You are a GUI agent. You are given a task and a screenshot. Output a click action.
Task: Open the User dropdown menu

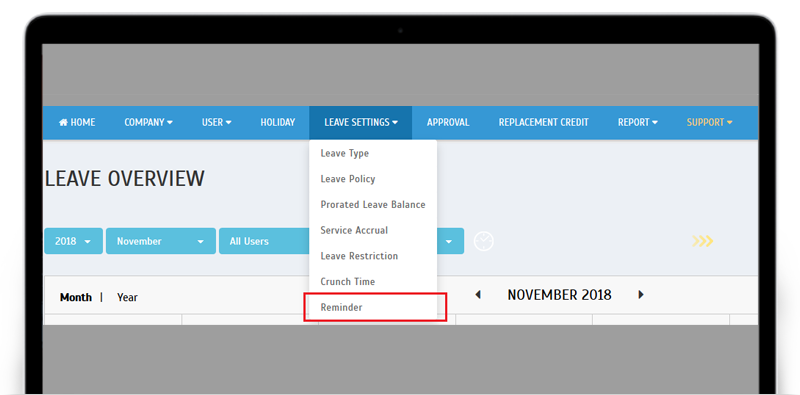(x=217, y=122)
